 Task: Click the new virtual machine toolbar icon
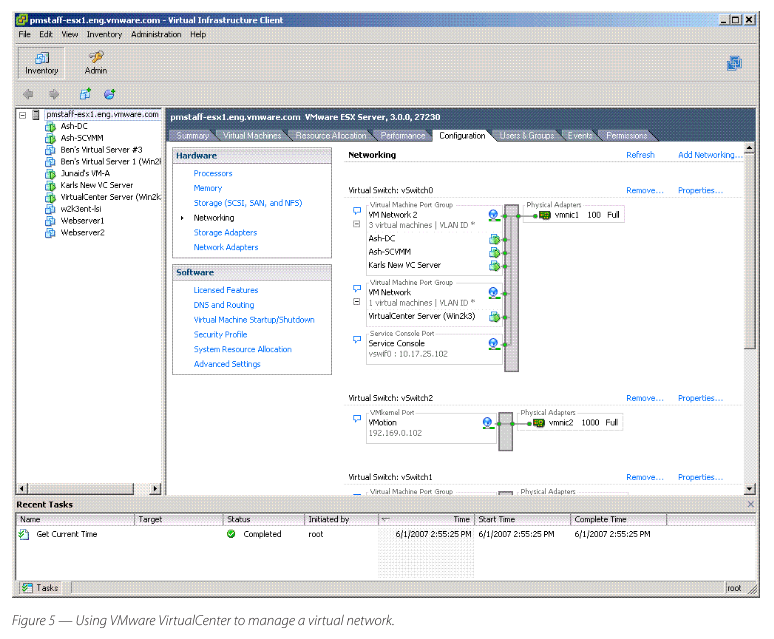point(85,94)
